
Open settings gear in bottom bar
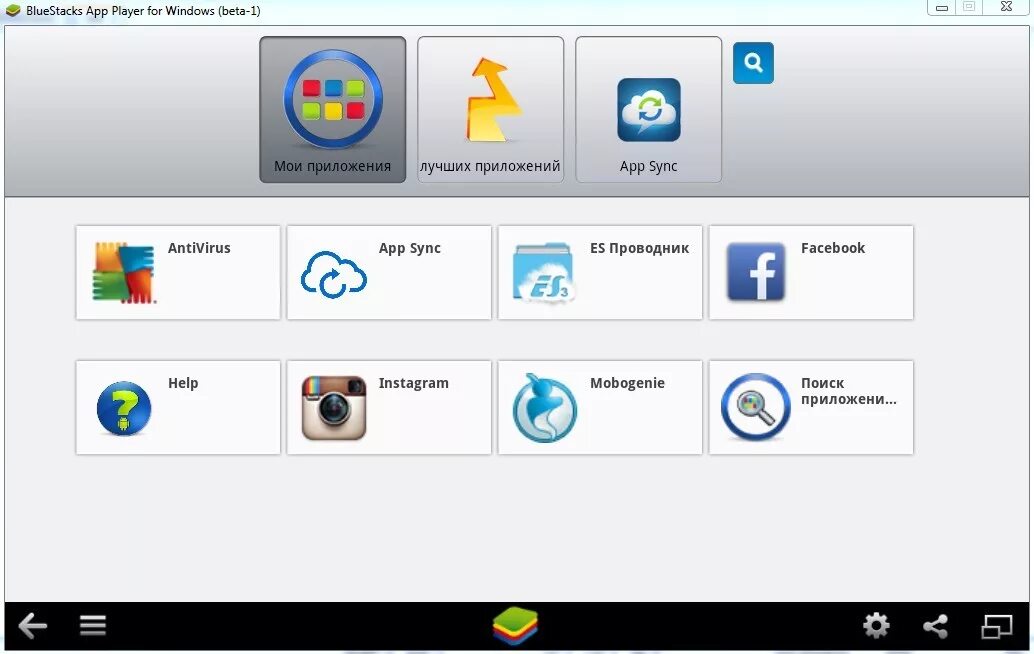pyautogui.click(x=876, y=625)
